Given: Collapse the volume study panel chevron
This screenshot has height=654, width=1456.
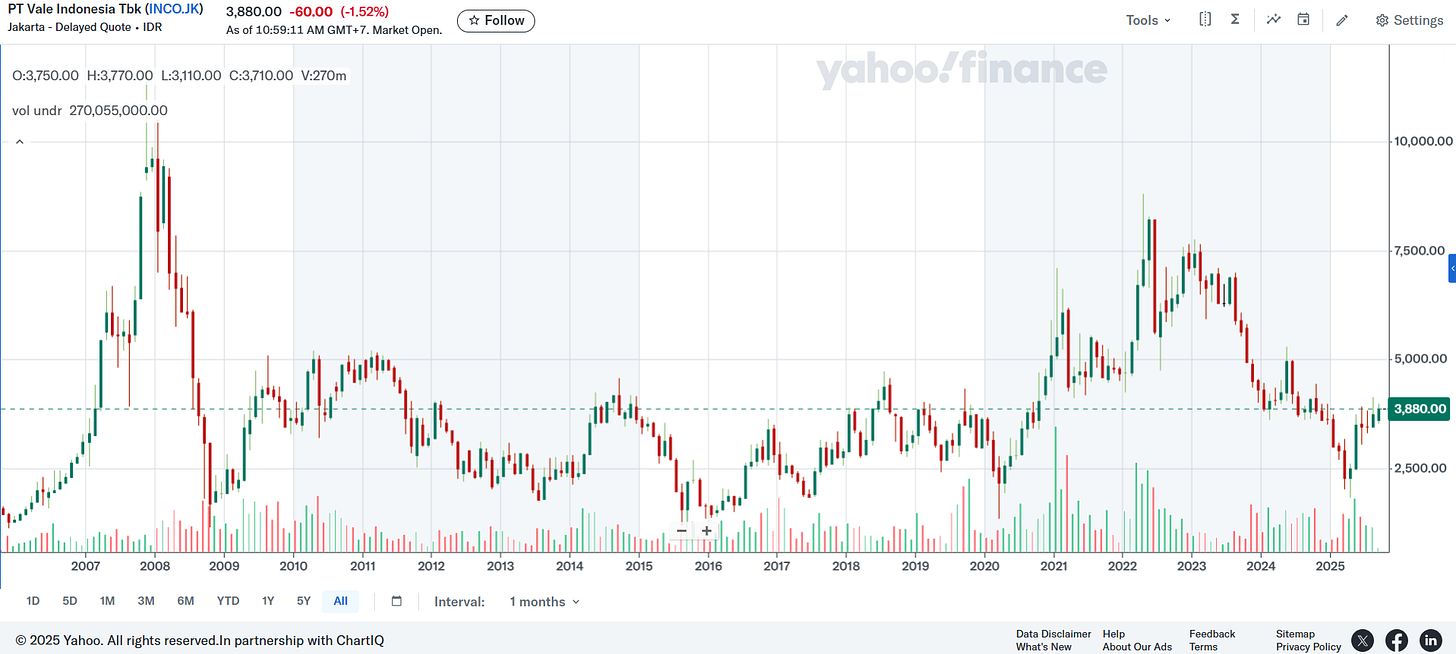Looking at the screenshot, I should 19,142.
